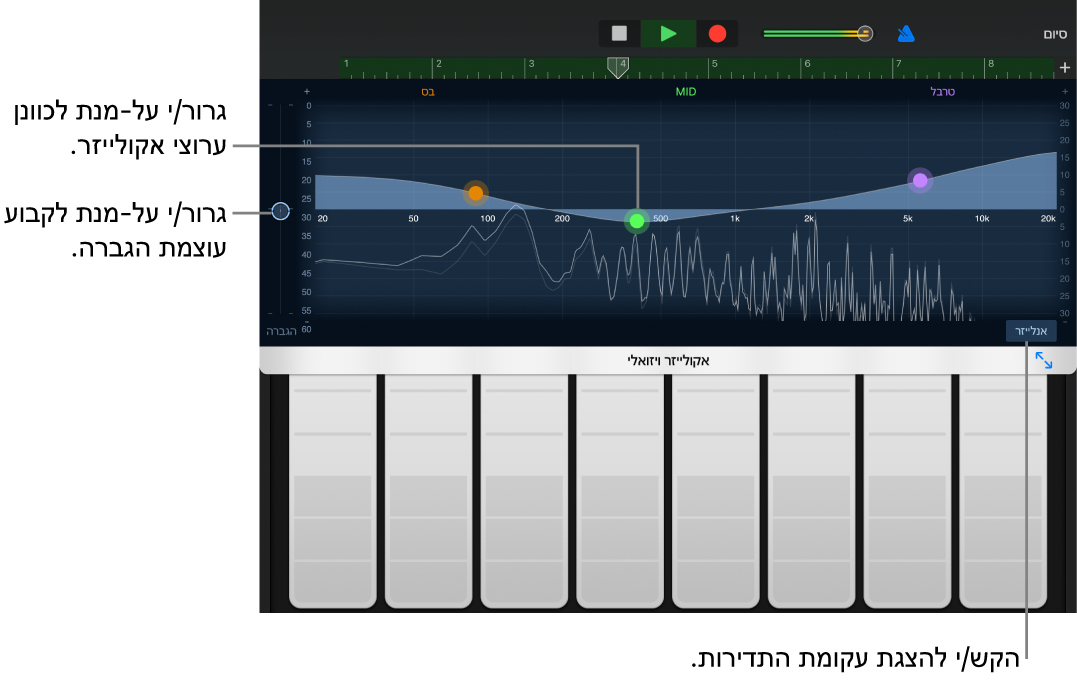This screenshot has width=1077, height=681.
Task: Jump to bar 6 on the ruler
Action: 807,63
